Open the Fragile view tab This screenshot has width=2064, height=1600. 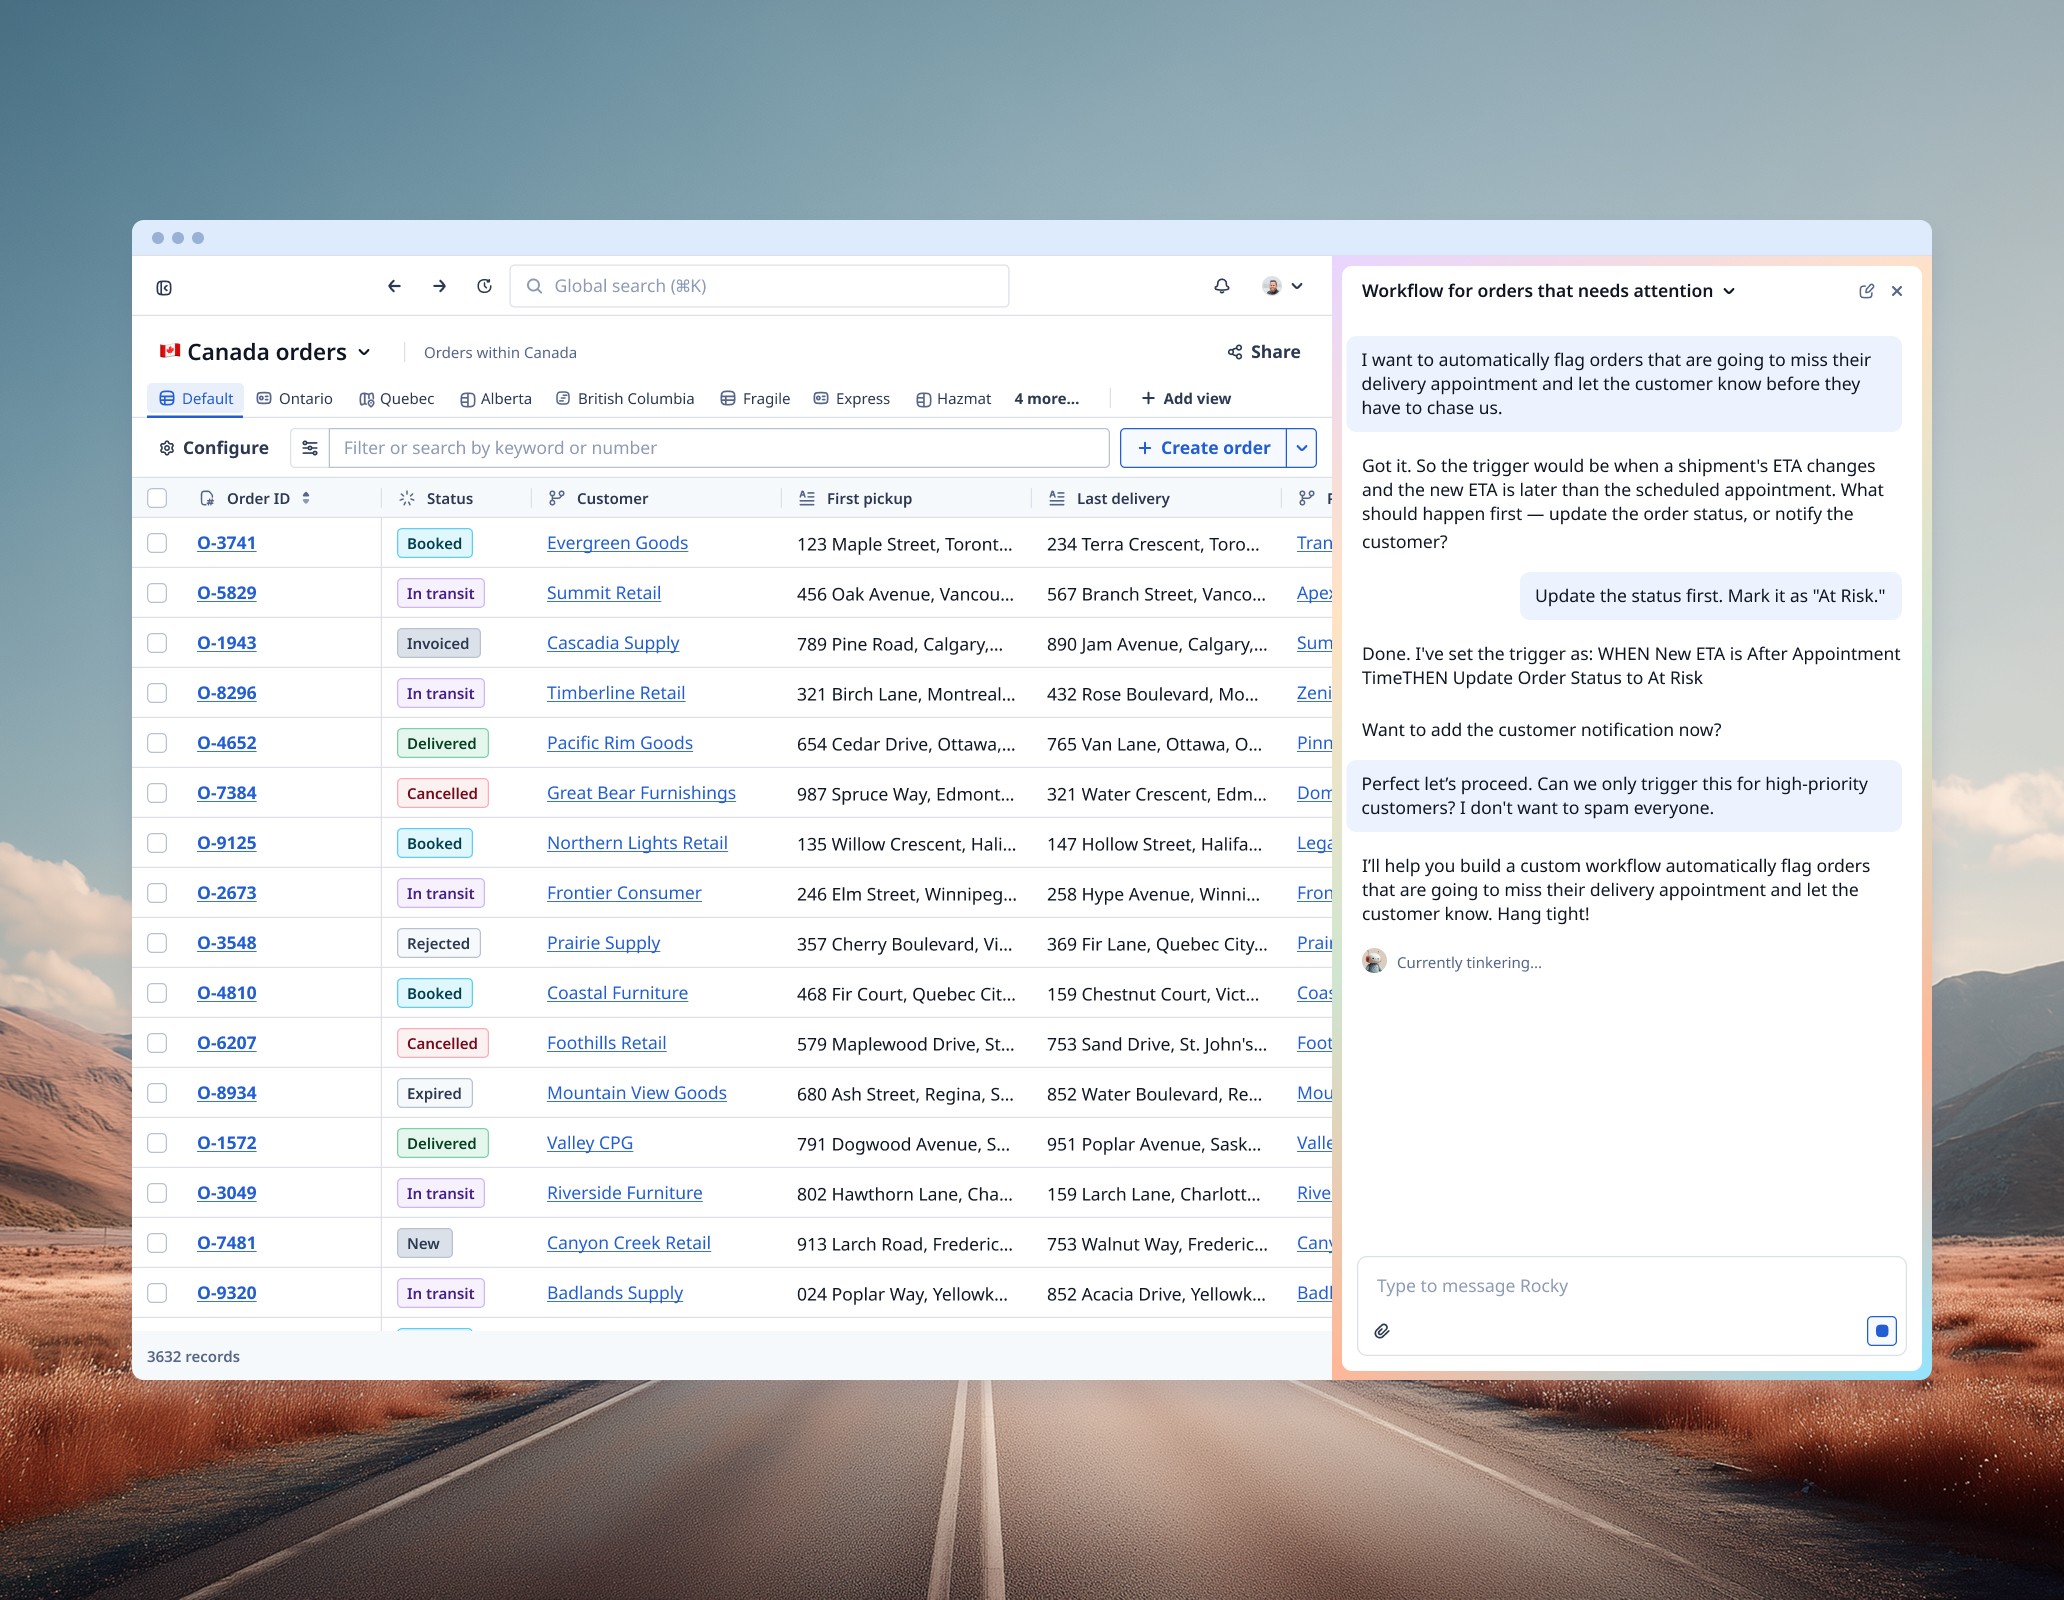tap(754, 398)
